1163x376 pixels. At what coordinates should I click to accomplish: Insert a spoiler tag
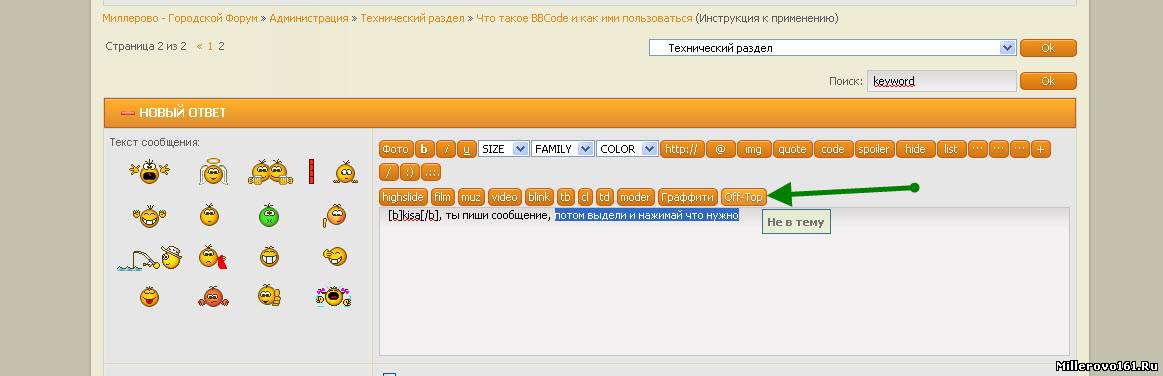[874, 149]
